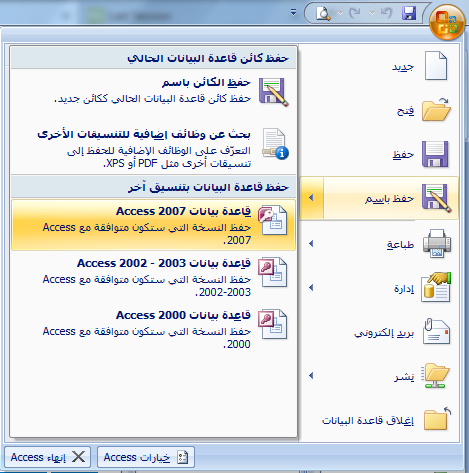Image resolution: width=469 pixels, height=473 pixels.
Task: Click the database management icon for إدارة
Action: coord(436,287)
